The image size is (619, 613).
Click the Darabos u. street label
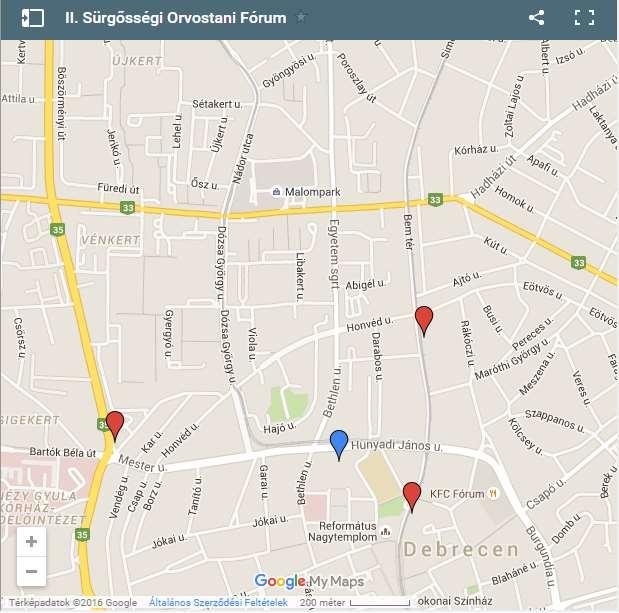tap(377, 357)
